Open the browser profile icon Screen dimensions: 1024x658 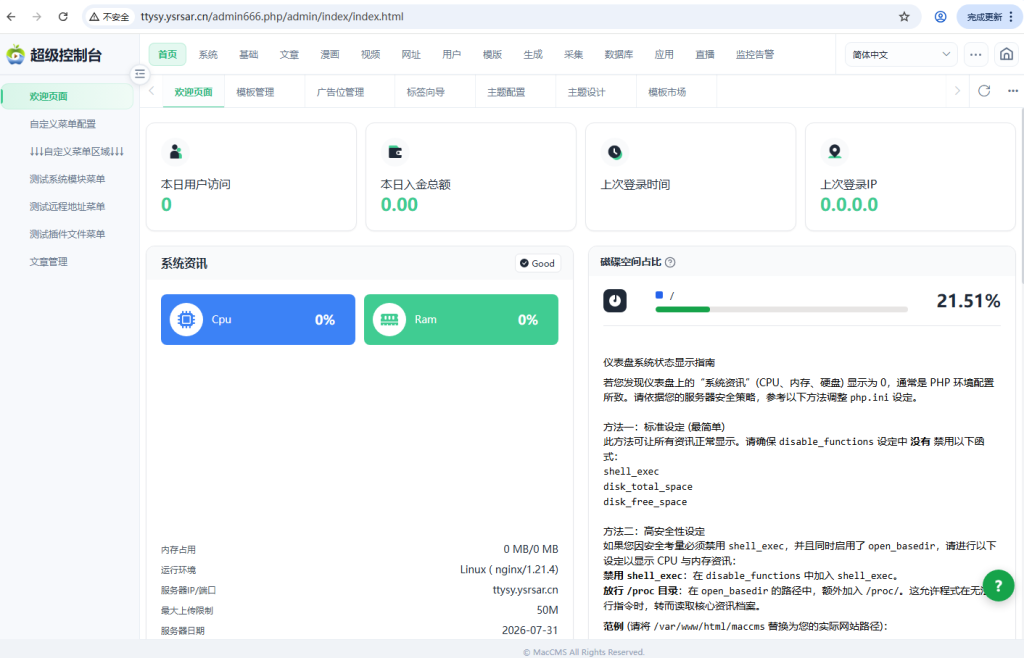(940, 16)
